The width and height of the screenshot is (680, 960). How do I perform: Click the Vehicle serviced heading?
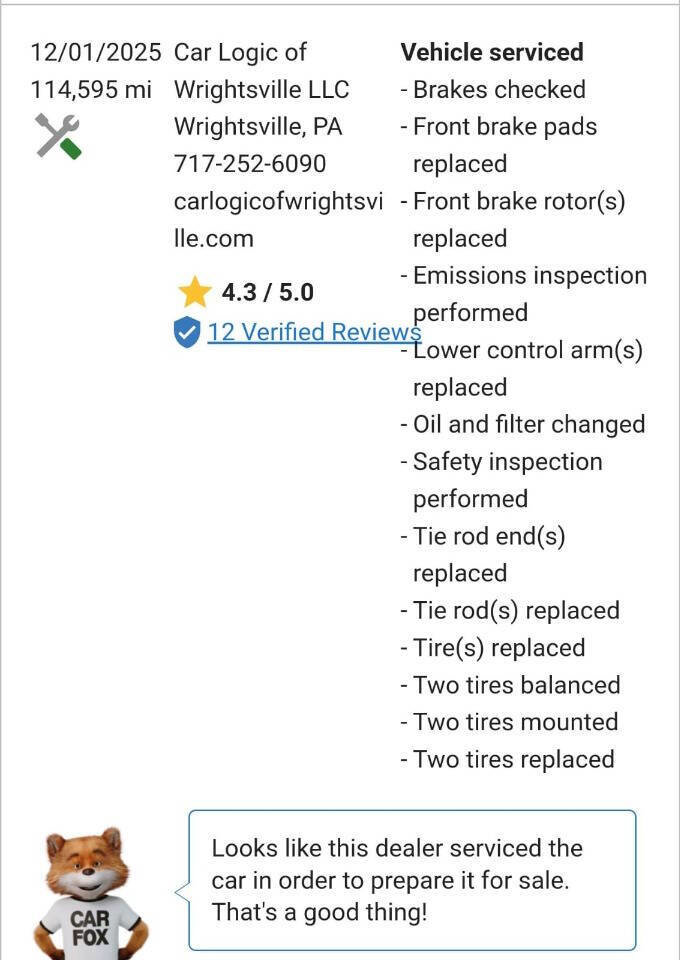492,52
